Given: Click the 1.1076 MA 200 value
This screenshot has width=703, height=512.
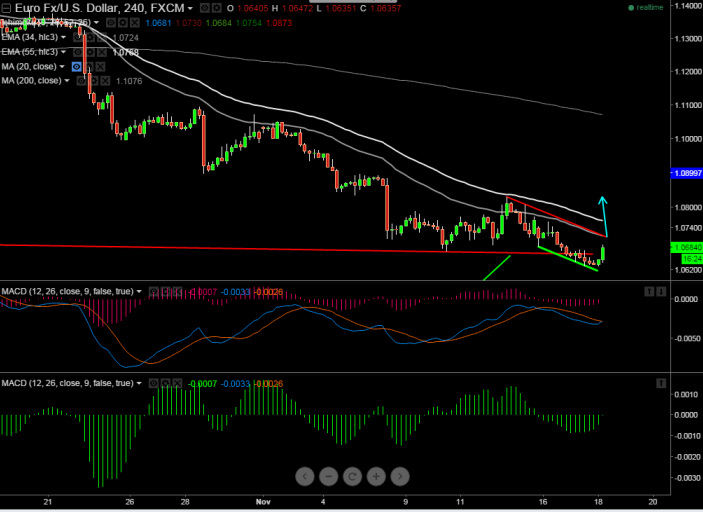Looking at the screenshot, I should [129, 81].
